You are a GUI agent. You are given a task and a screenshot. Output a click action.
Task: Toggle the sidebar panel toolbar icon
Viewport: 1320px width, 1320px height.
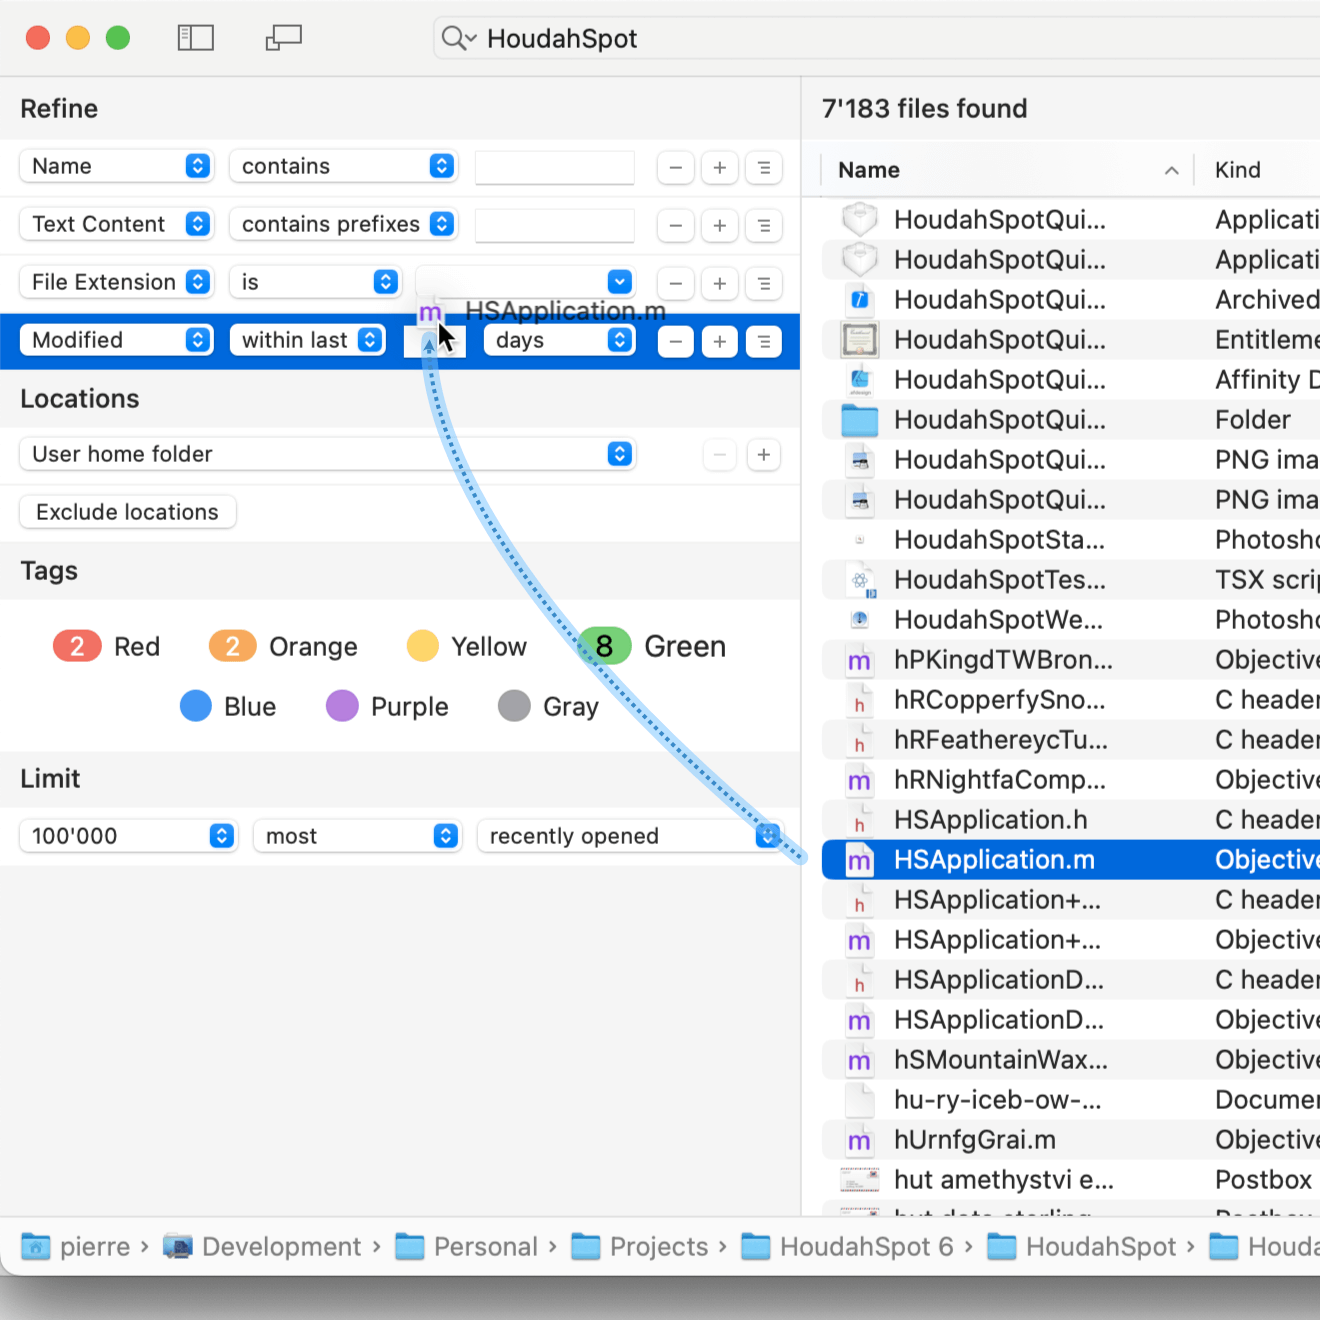(195, 38)
